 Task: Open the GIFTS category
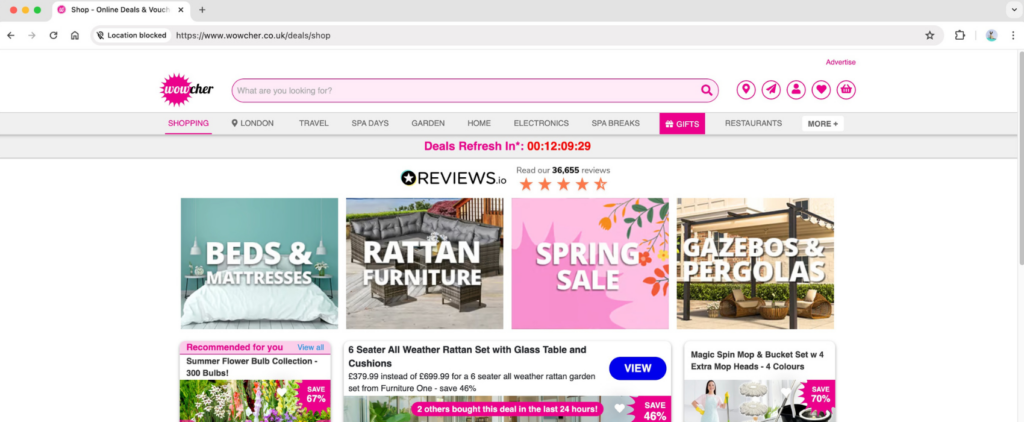coord(682,123)
